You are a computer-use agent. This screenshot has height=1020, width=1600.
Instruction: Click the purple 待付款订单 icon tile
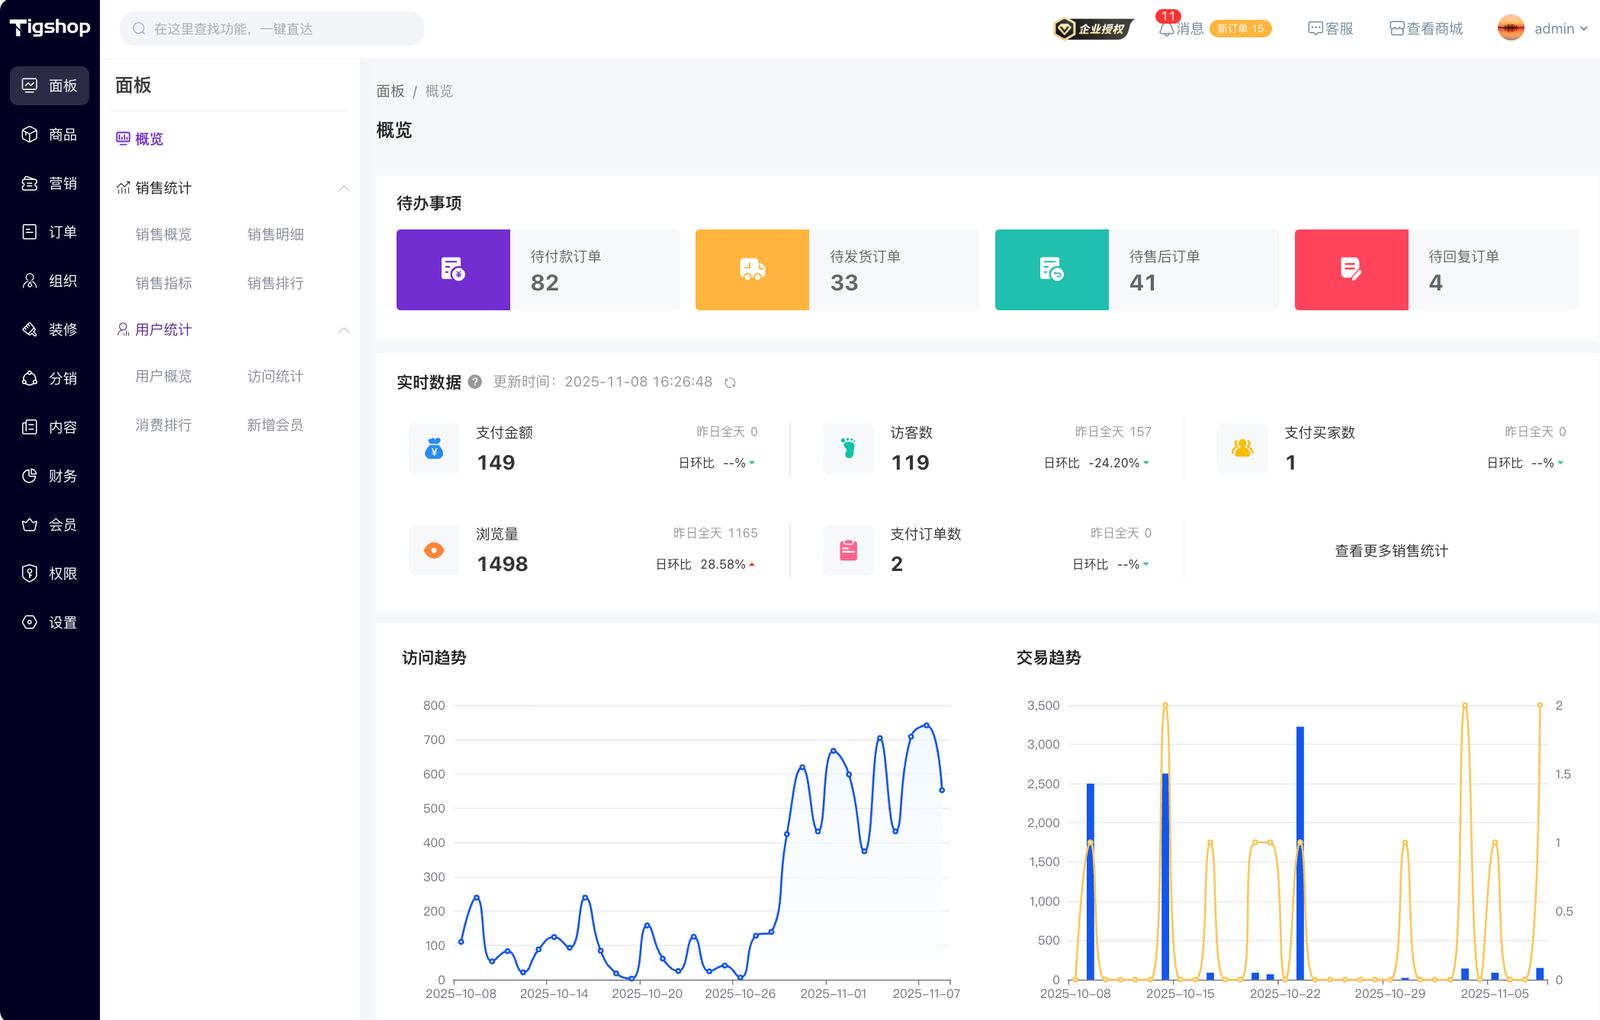click(453, 270)
